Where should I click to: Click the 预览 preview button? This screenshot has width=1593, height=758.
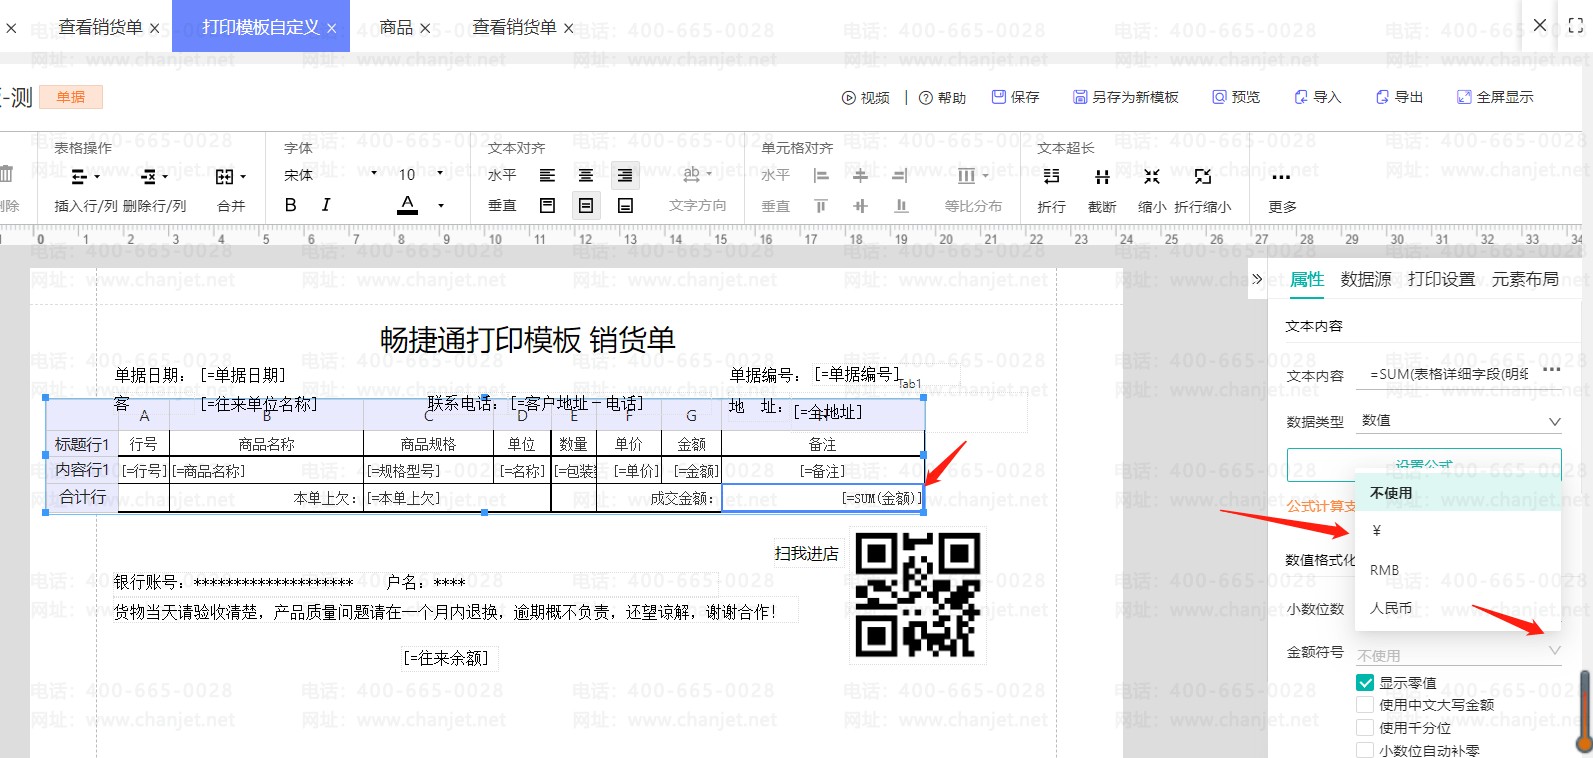(x=1236, y=97)
